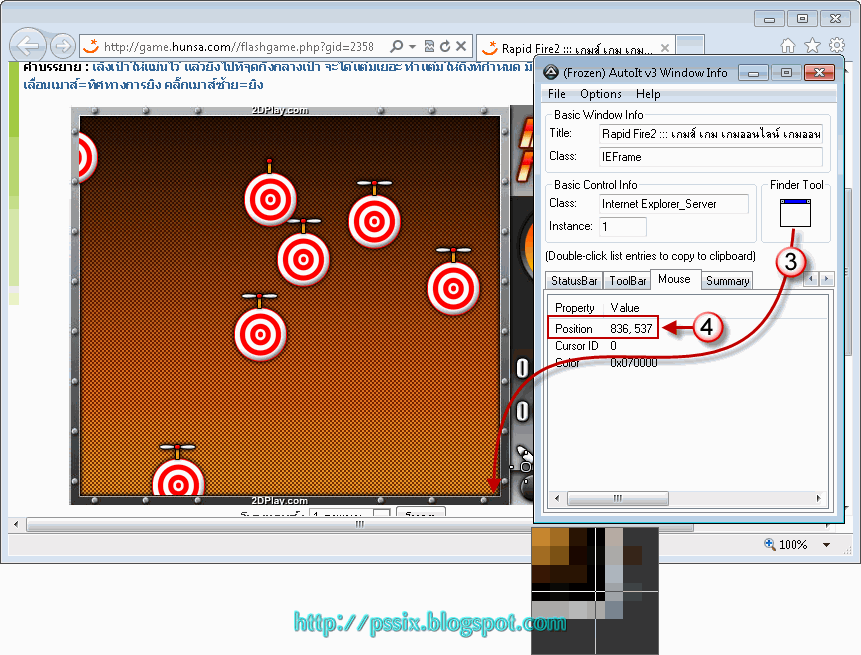Open a new blank browser tab

pyautogui.click(x=690, y=46)
